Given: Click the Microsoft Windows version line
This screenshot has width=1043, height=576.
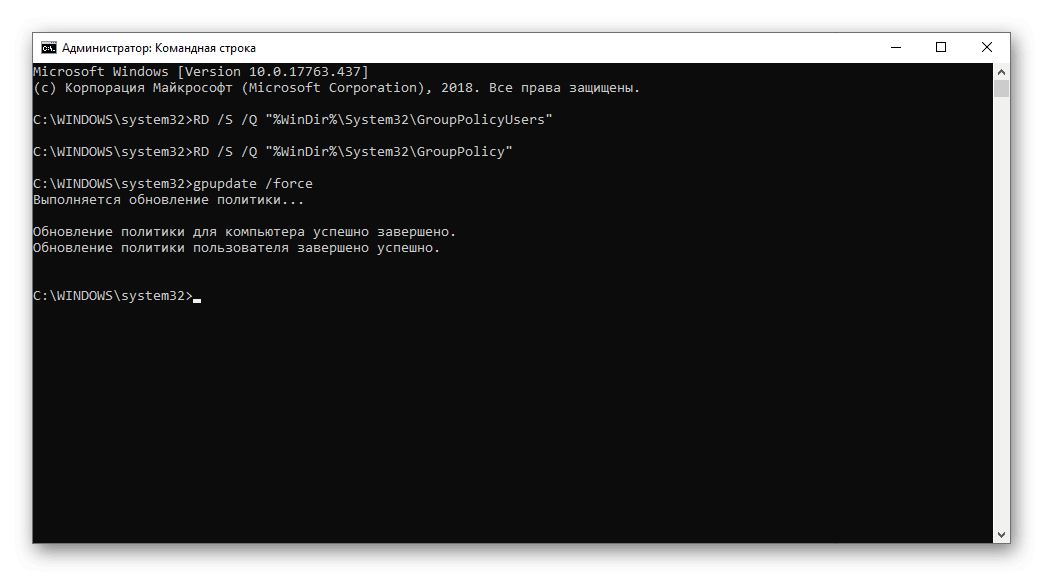Looking at the screenshot, I should pos(200,72).
